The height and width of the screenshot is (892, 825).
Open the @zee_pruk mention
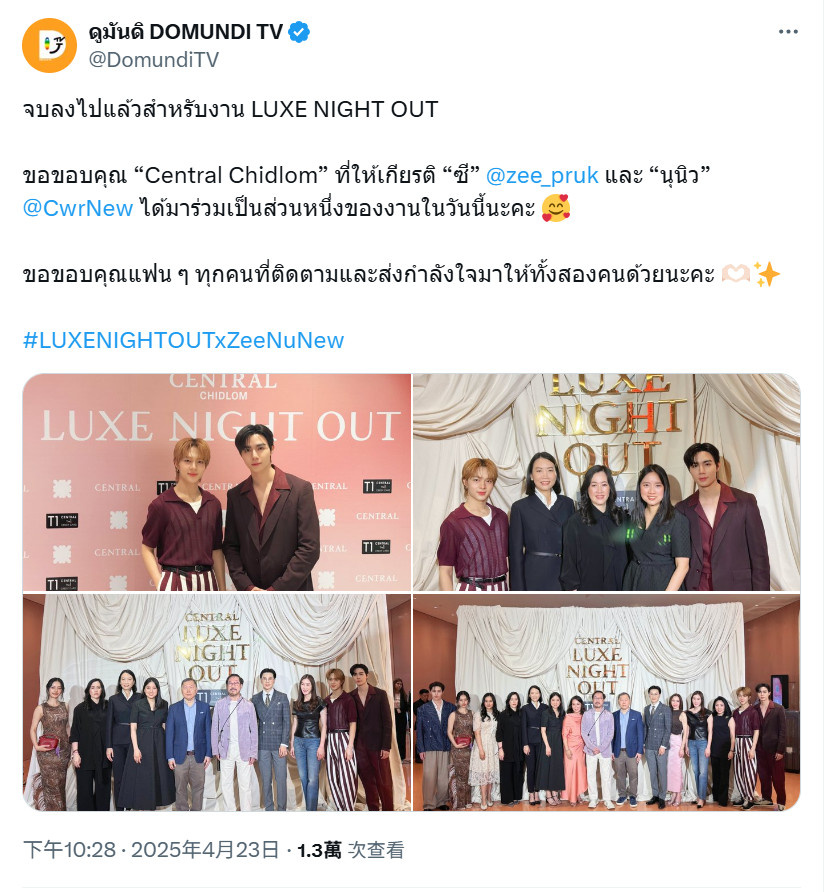[542, 175]
